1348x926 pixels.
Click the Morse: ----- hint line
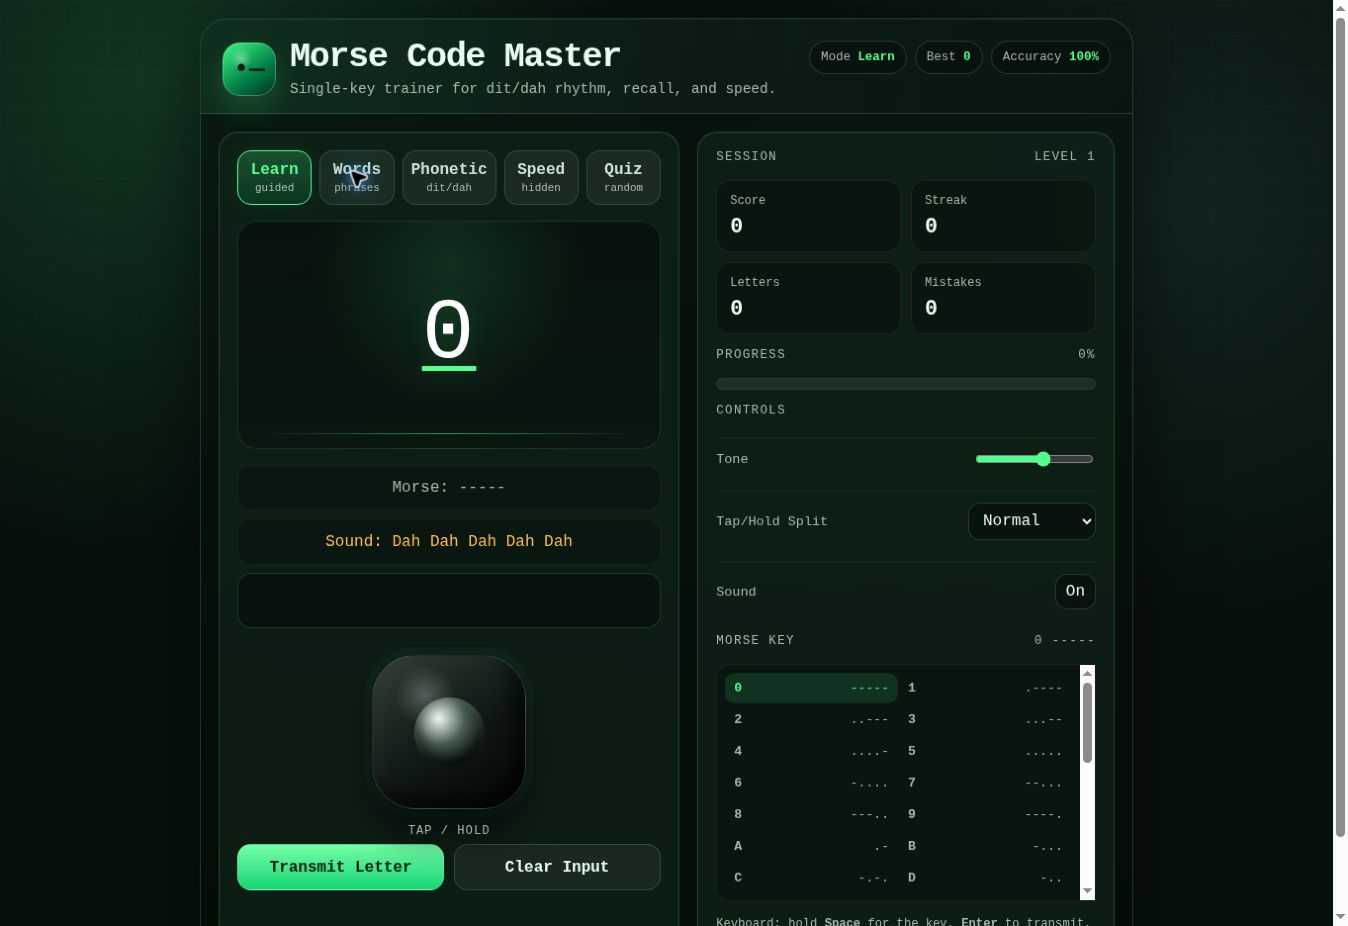(x=449, y=488)
